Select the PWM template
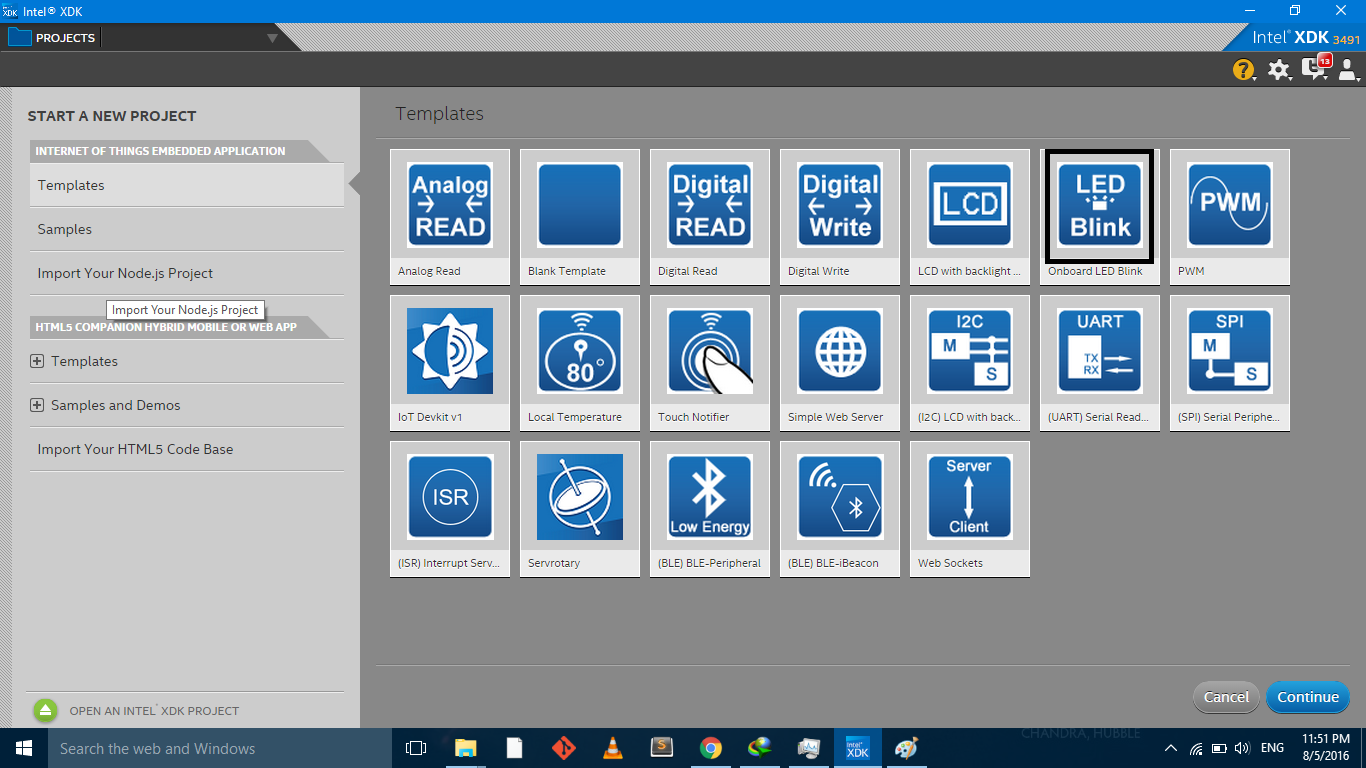 [x=1230, y=217]
